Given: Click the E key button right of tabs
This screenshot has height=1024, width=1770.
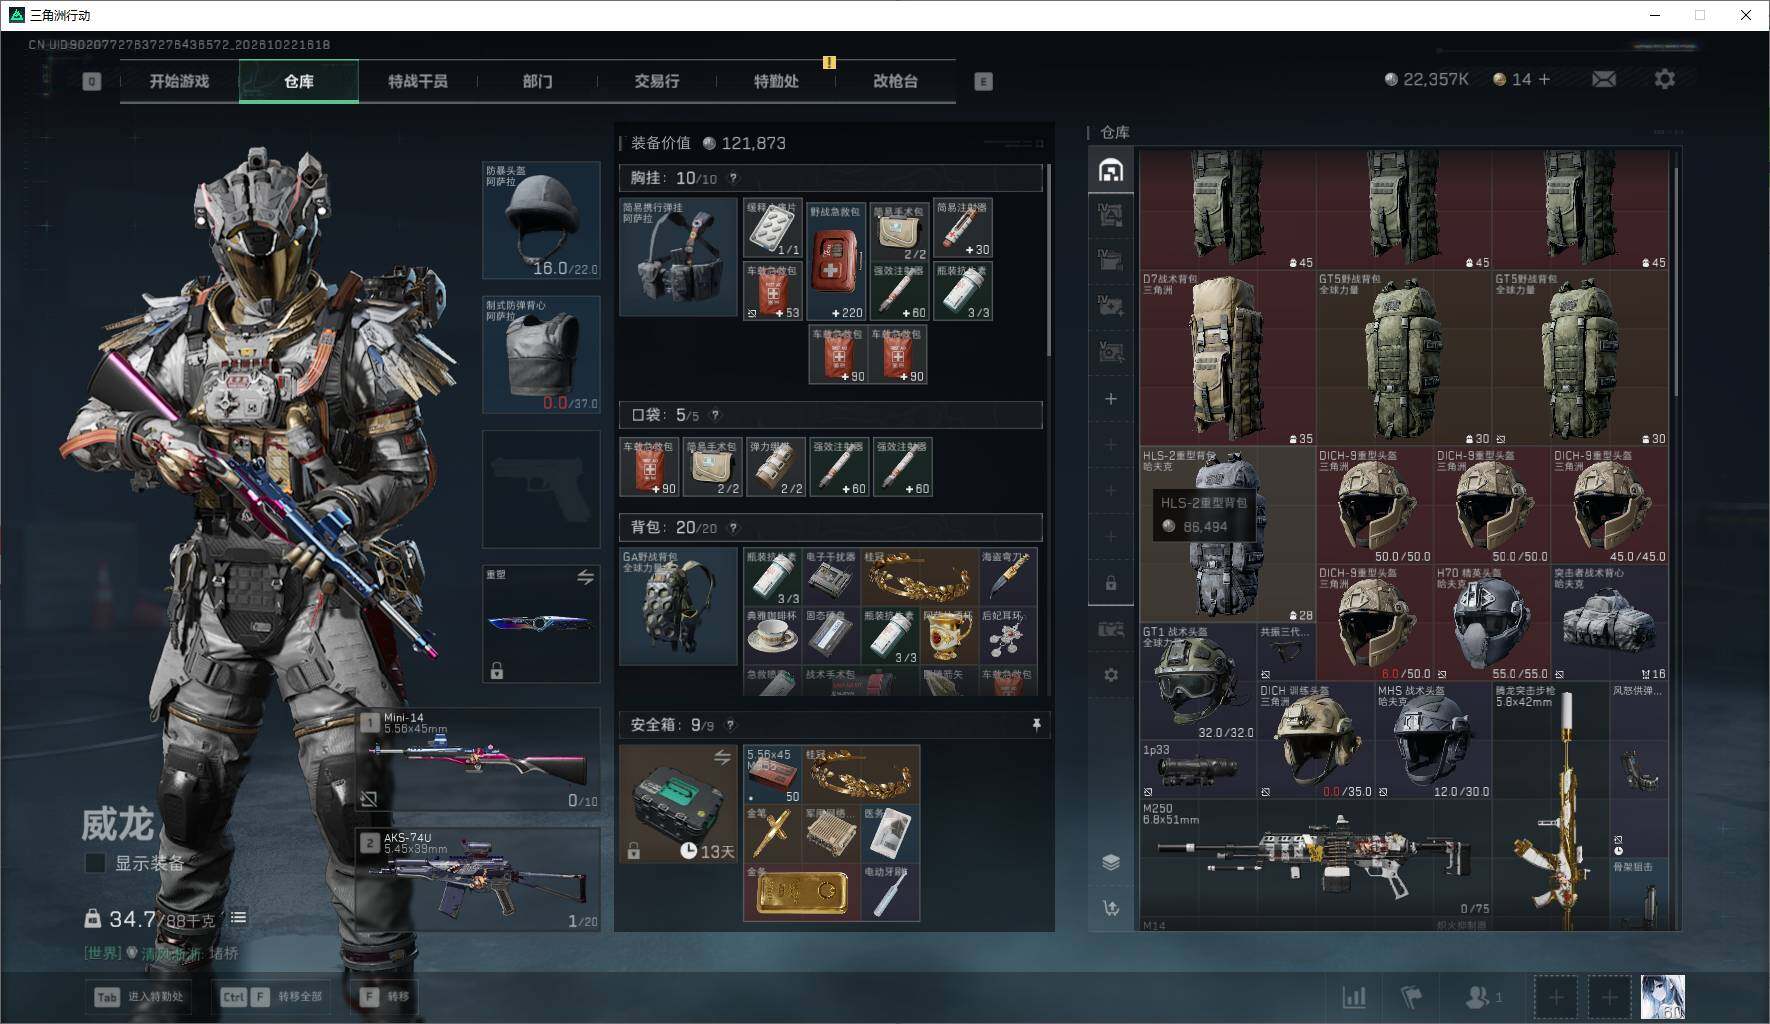Looking at the screenshot, I should 983,81.
